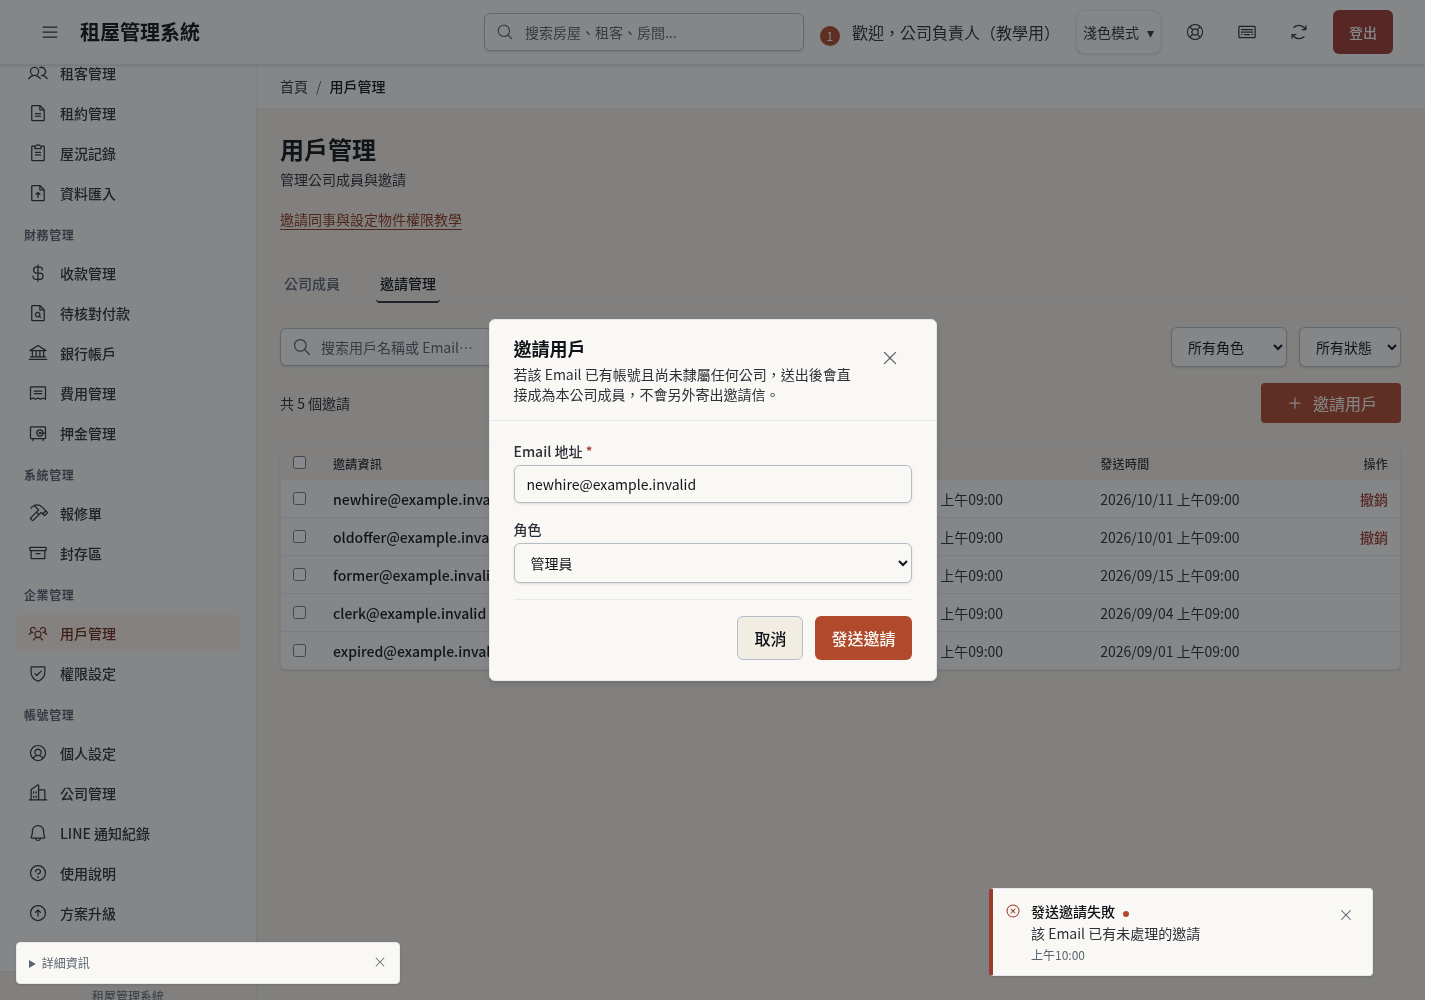Dismiss the 發送邀請失敗 toast notification
1440x1000 pixels.
pos(1346,915)
